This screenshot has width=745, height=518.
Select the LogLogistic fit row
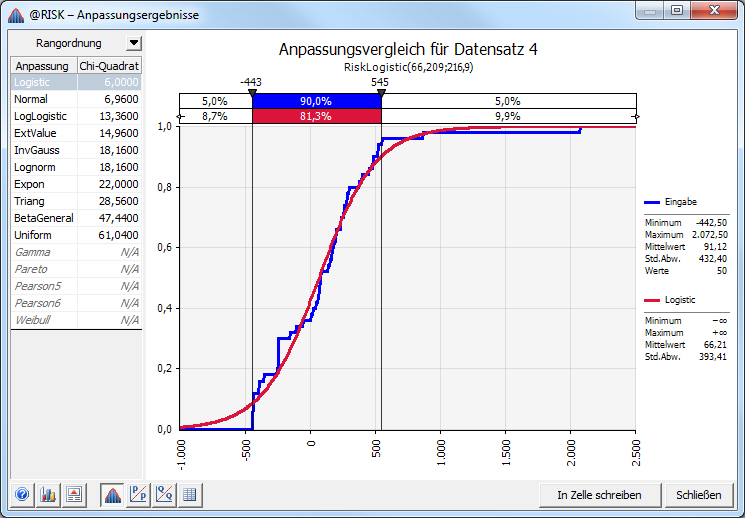point(76,116)
